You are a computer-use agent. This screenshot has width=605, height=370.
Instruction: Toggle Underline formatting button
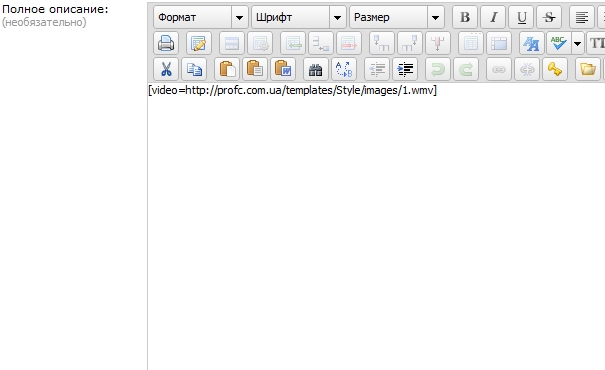pyautogui.click(x=521, y=17)
